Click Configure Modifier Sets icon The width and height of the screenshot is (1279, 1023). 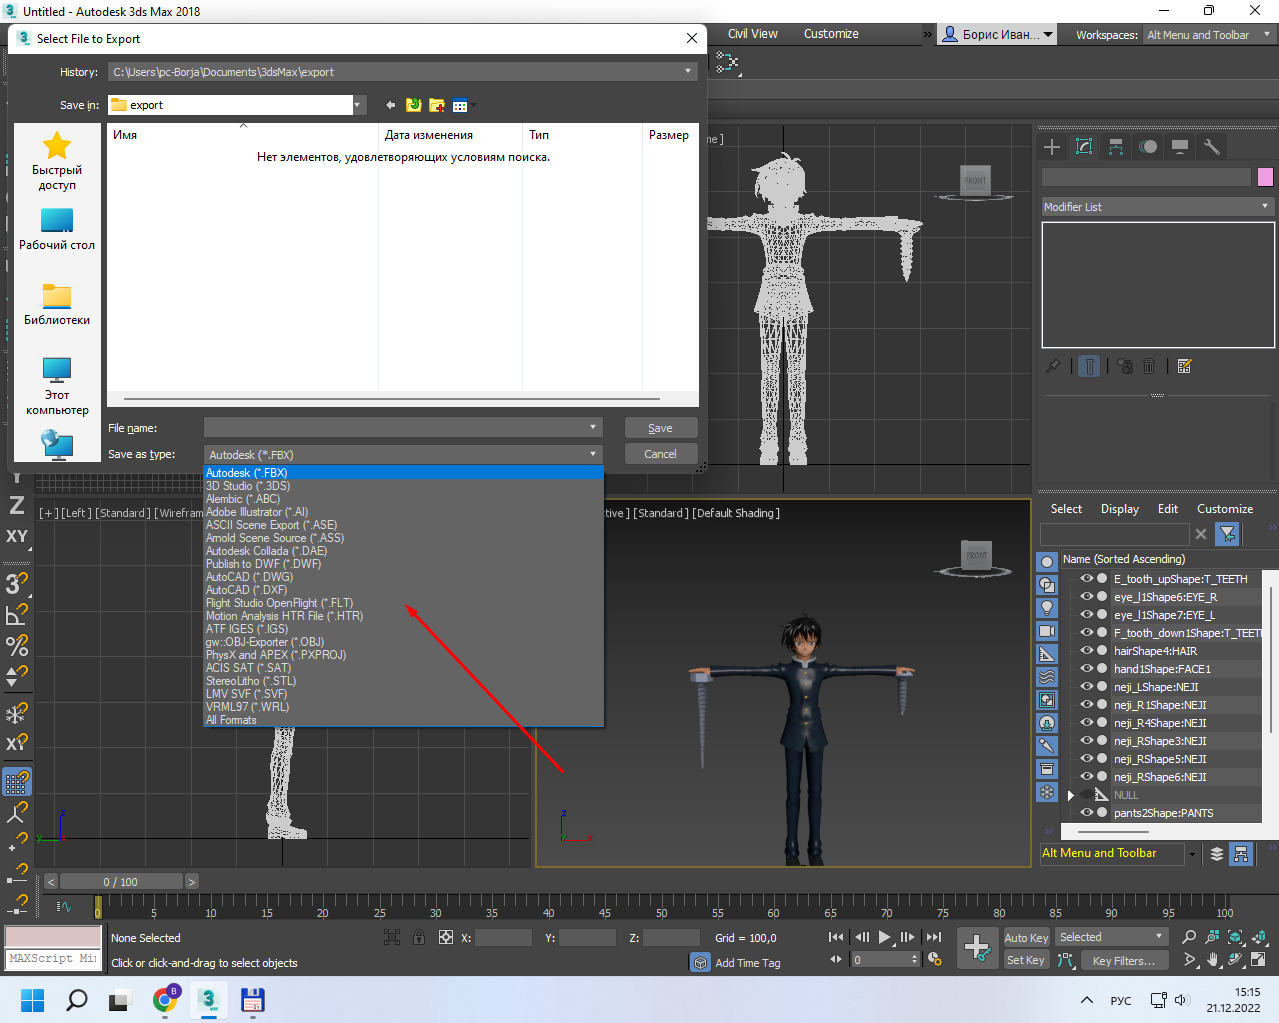pyautogui.click(x=1185, y=366)
